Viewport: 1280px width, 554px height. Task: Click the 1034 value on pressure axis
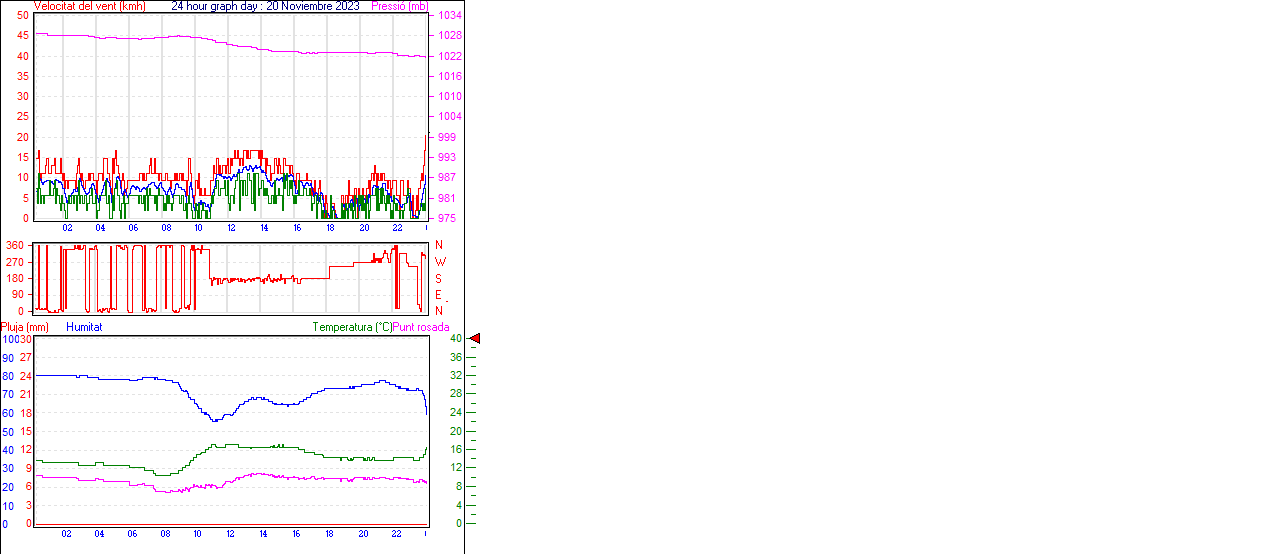[x=449, y=16]
